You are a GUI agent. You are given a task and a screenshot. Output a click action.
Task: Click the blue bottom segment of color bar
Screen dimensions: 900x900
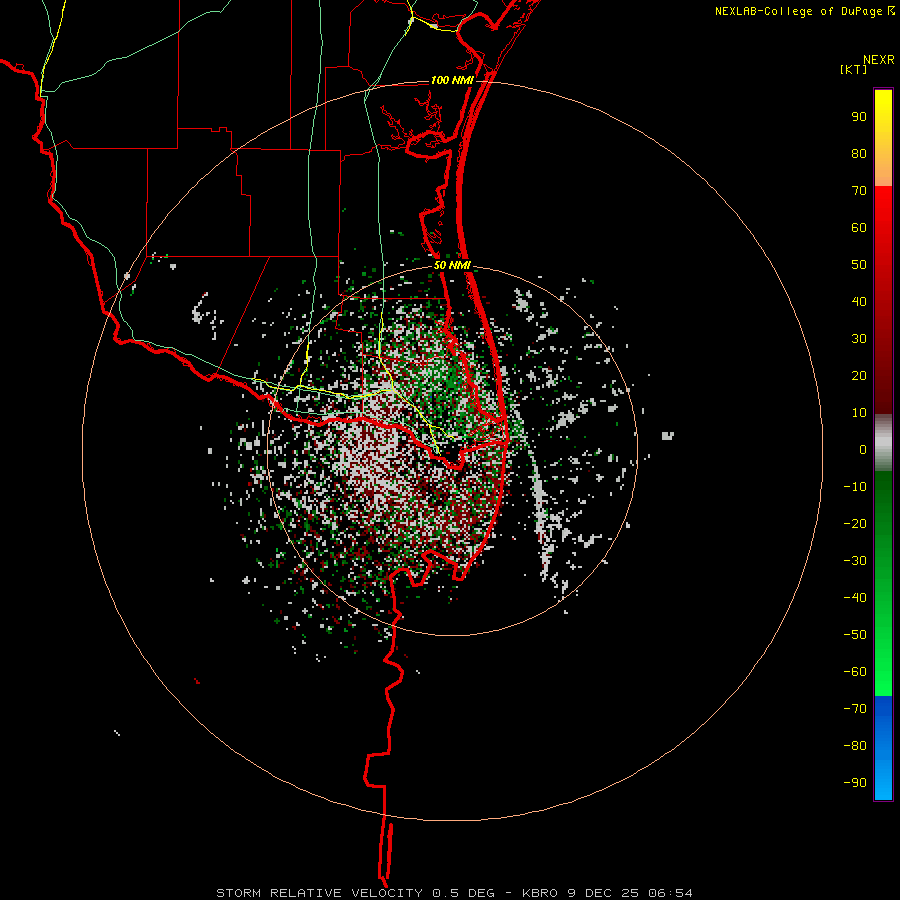(x=883, y=748)
